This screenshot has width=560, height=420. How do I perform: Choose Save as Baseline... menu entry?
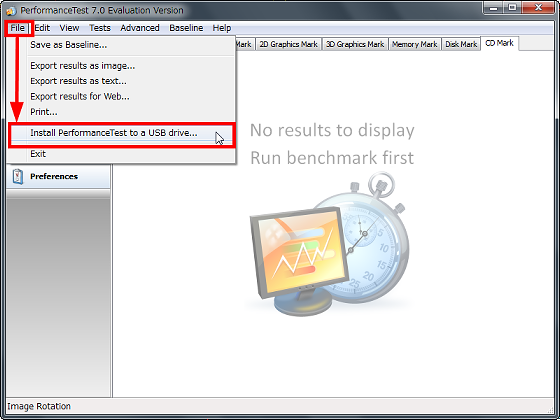(121, 45)
